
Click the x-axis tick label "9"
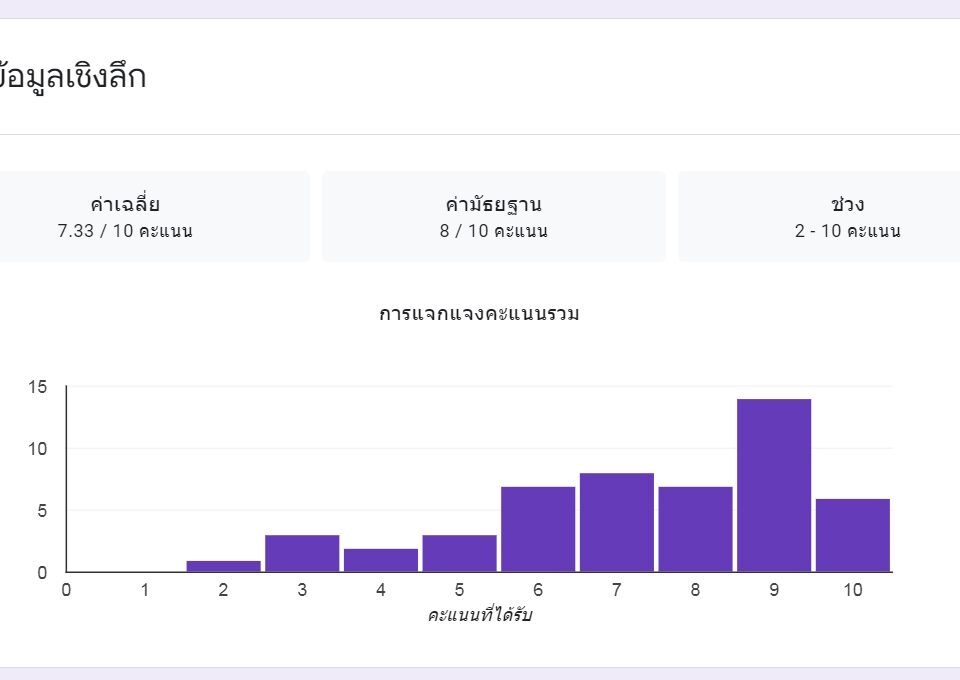pos(774,590)
